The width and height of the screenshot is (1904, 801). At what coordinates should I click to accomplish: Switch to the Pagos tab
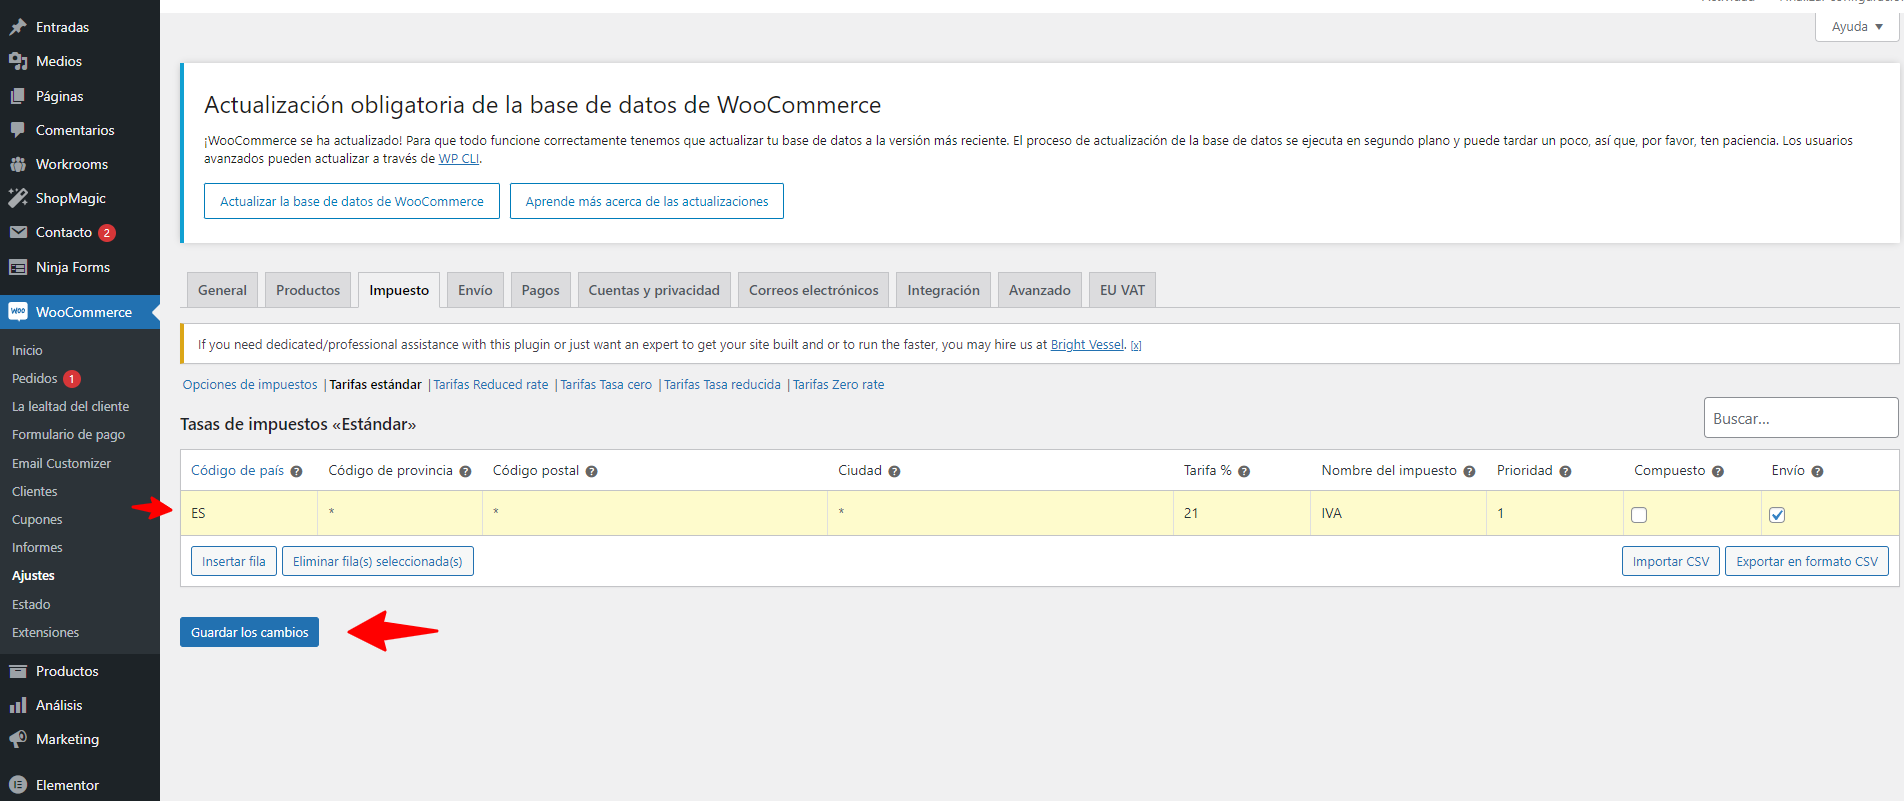pyautogui.click(x=540, y=290)
